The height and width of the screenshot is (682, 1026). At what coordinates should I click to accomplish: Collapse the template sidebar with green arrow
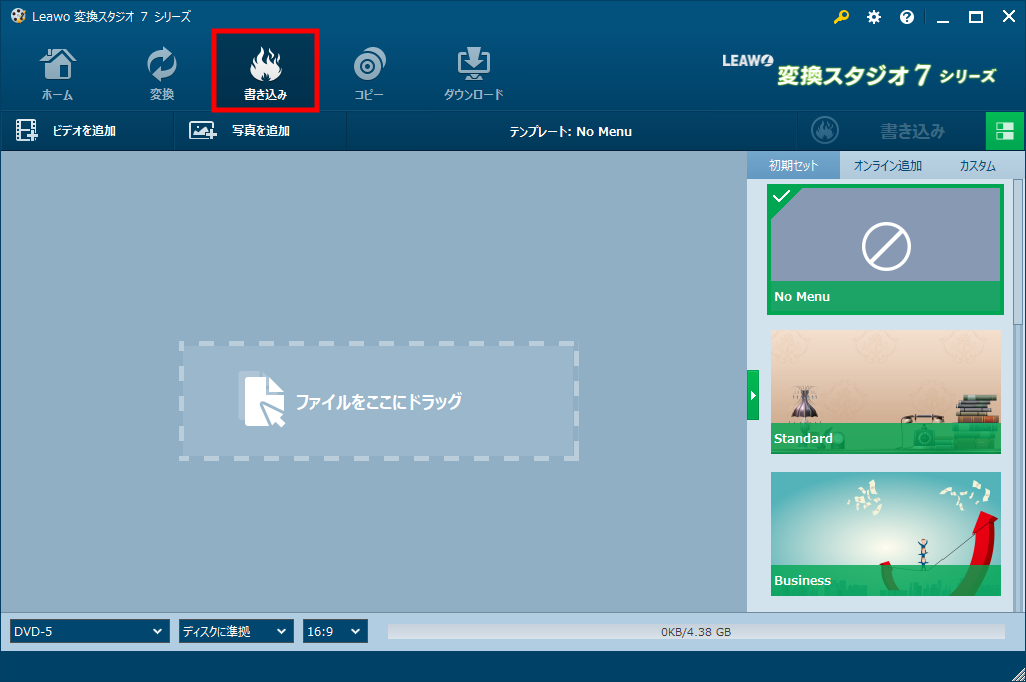coord(753,395)
